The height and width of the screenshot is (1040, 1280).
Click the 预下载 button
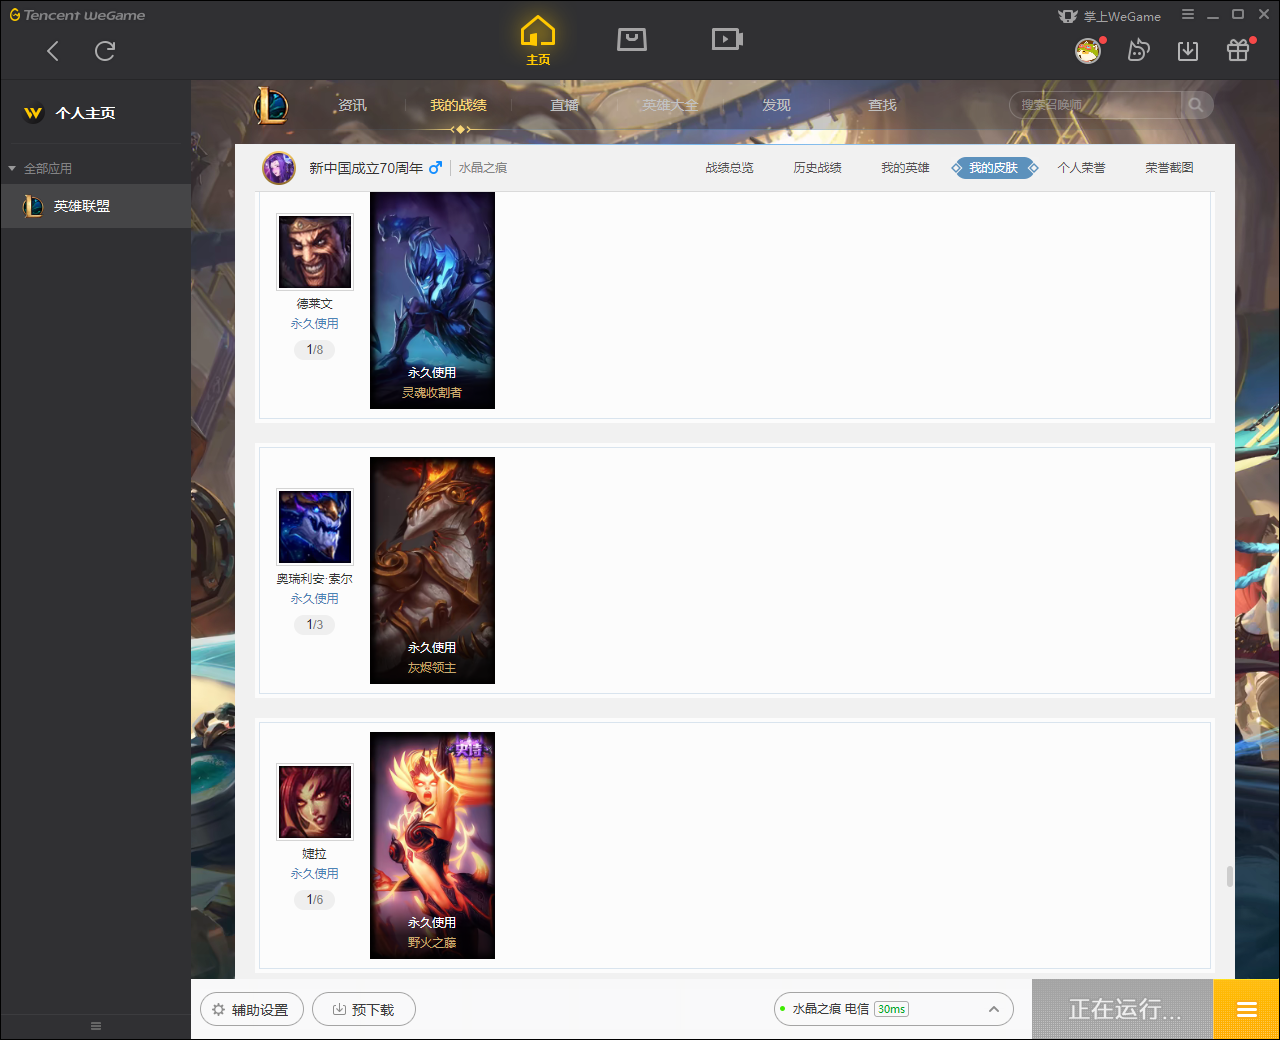(364, 1010)
